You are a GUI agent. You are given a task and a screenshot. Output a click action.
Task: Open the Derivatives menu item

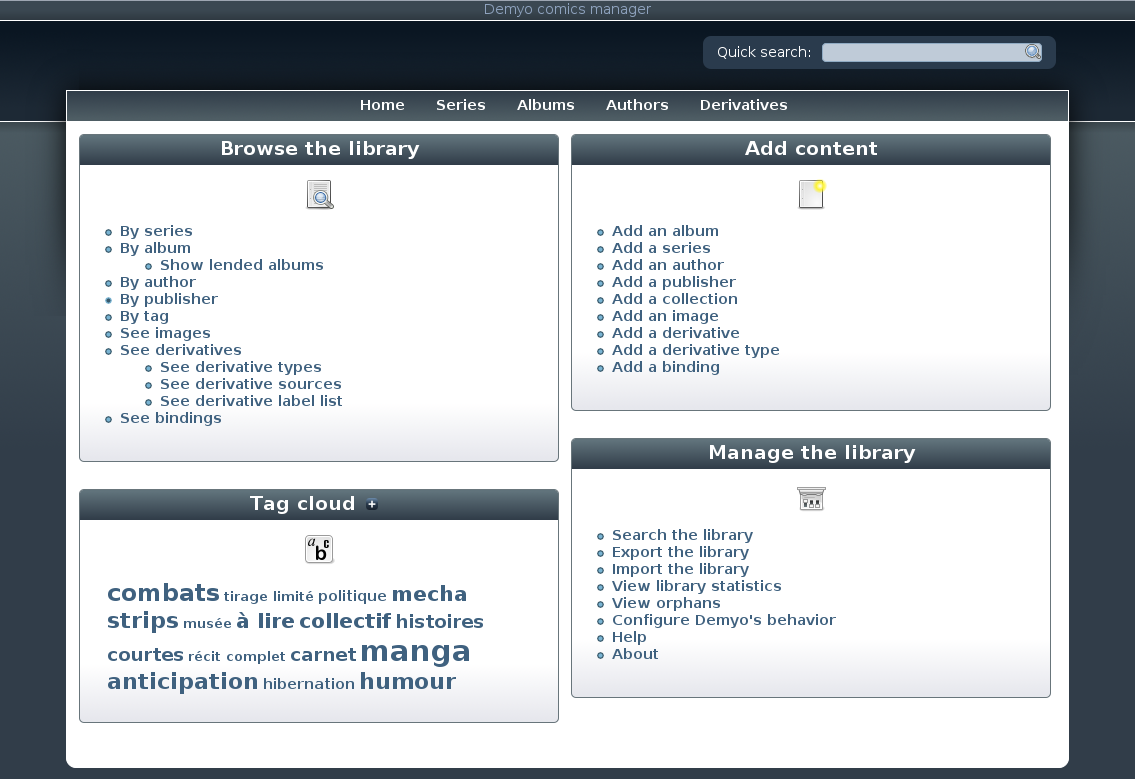coord(743,105)
